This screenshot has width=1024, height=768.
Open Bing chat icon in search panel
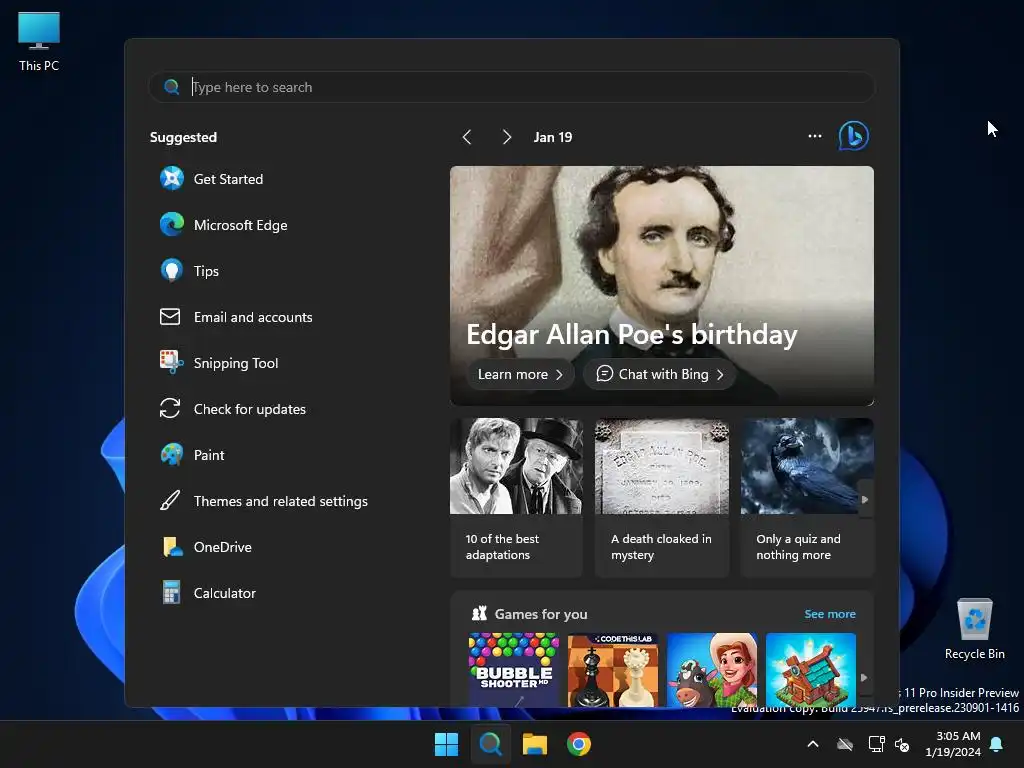coord(854,136)
